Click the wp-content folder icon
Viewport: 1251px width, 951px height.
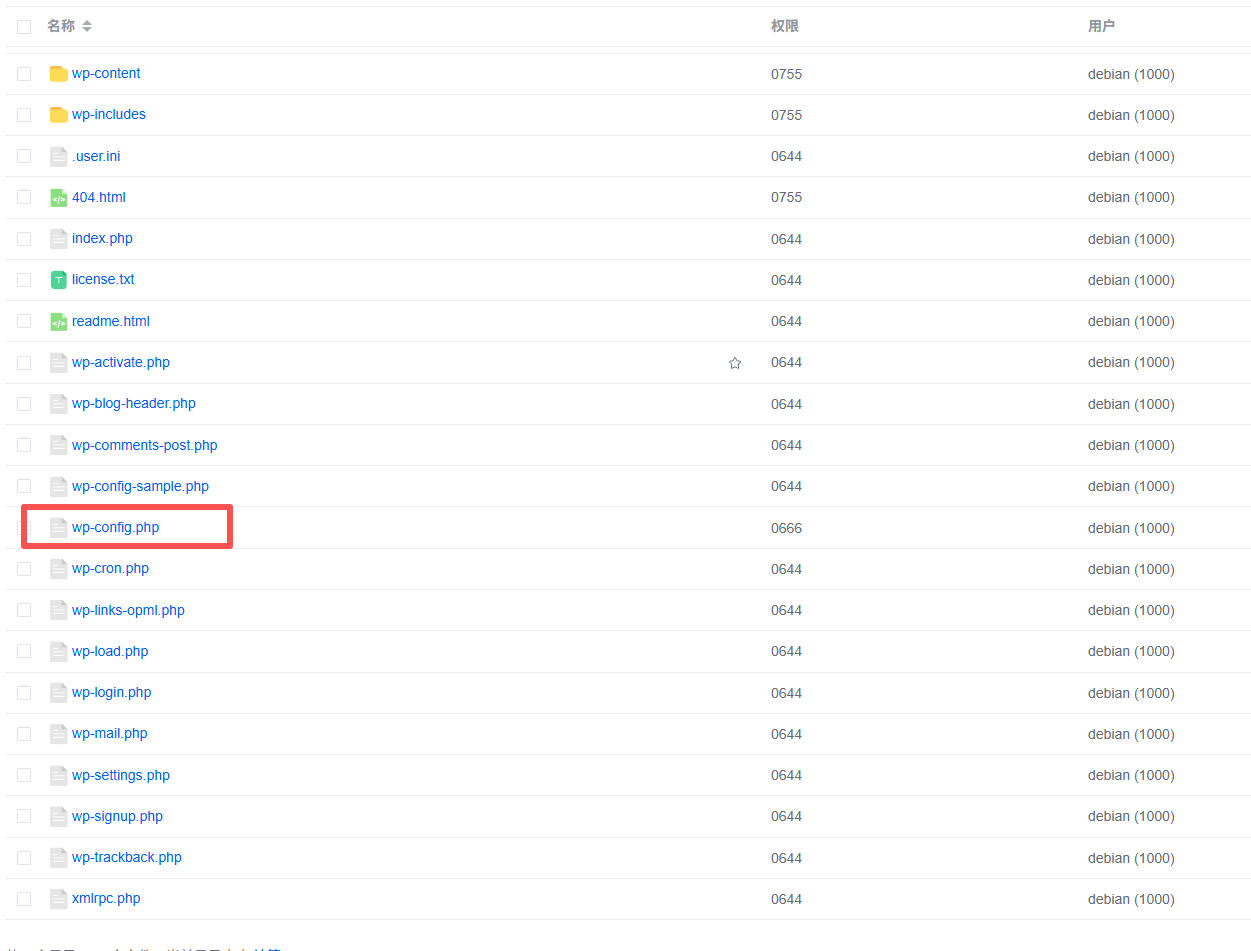click(59, 74)
